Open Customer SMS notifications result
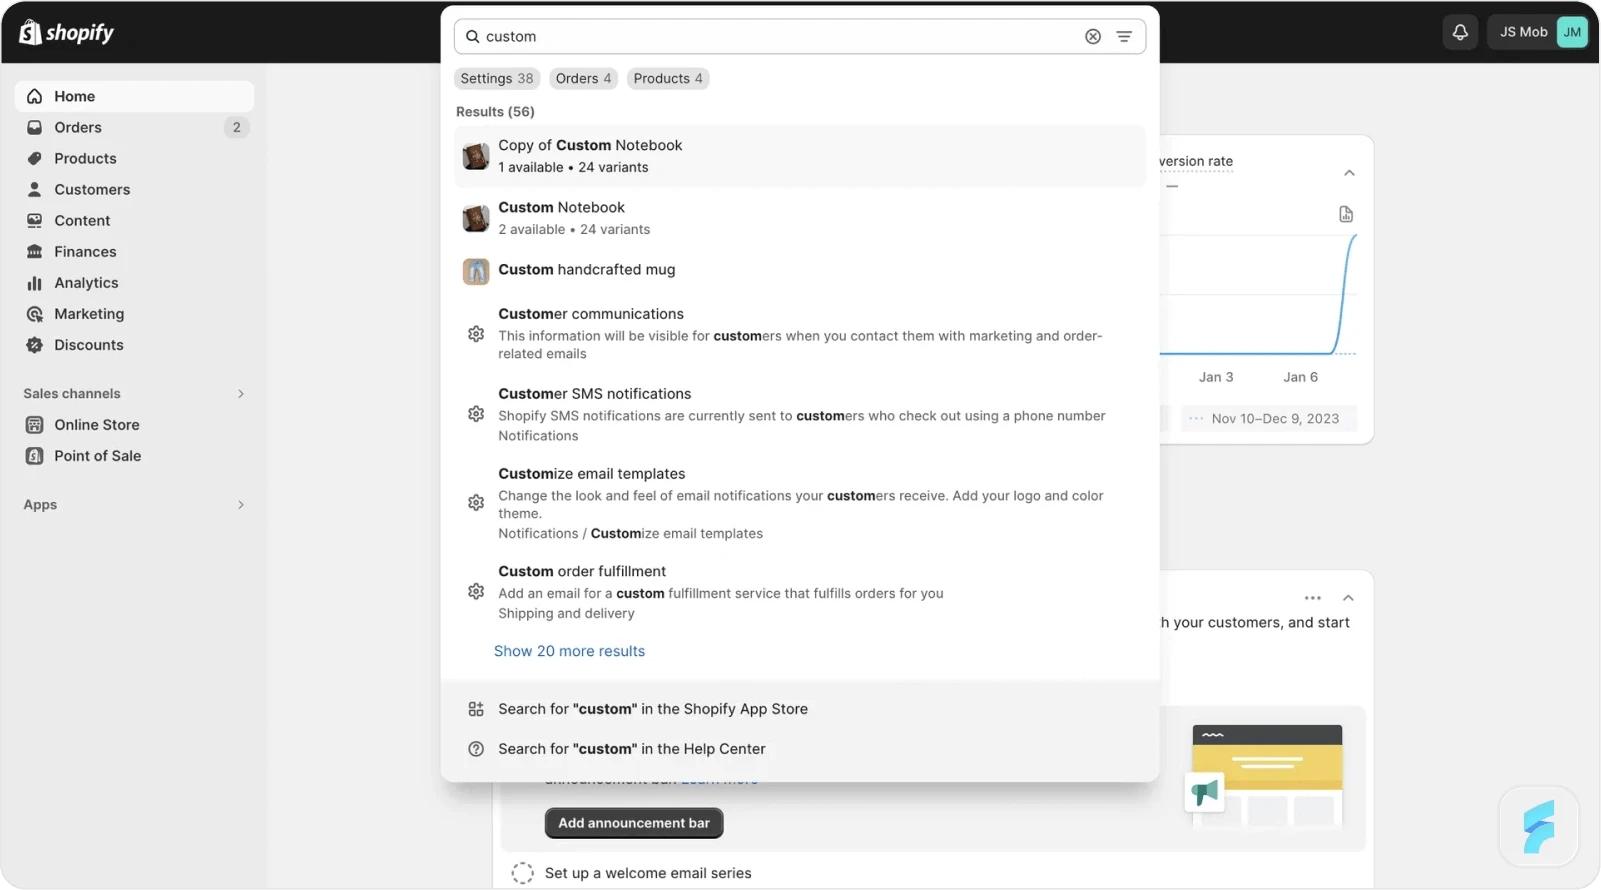 800,414
